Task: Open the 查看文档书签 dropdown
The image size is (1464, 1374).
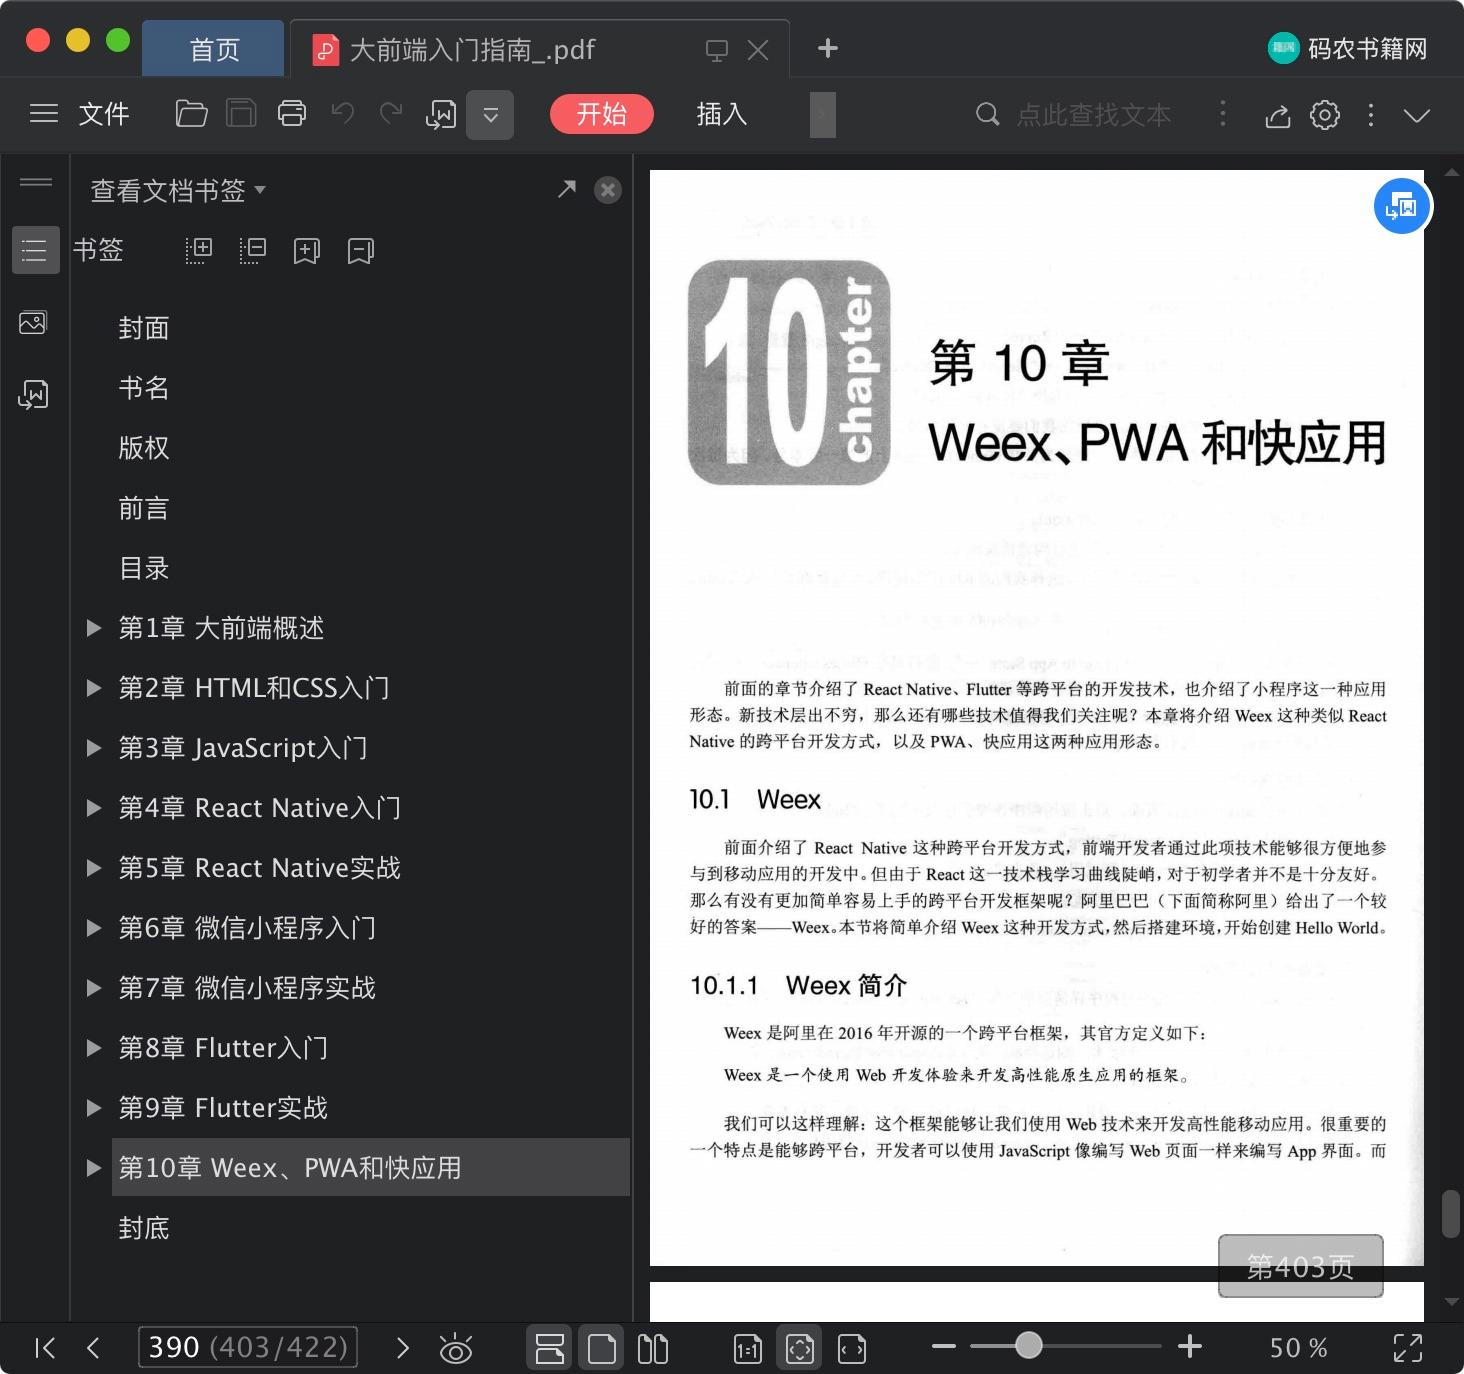Action: click(178, 190)
